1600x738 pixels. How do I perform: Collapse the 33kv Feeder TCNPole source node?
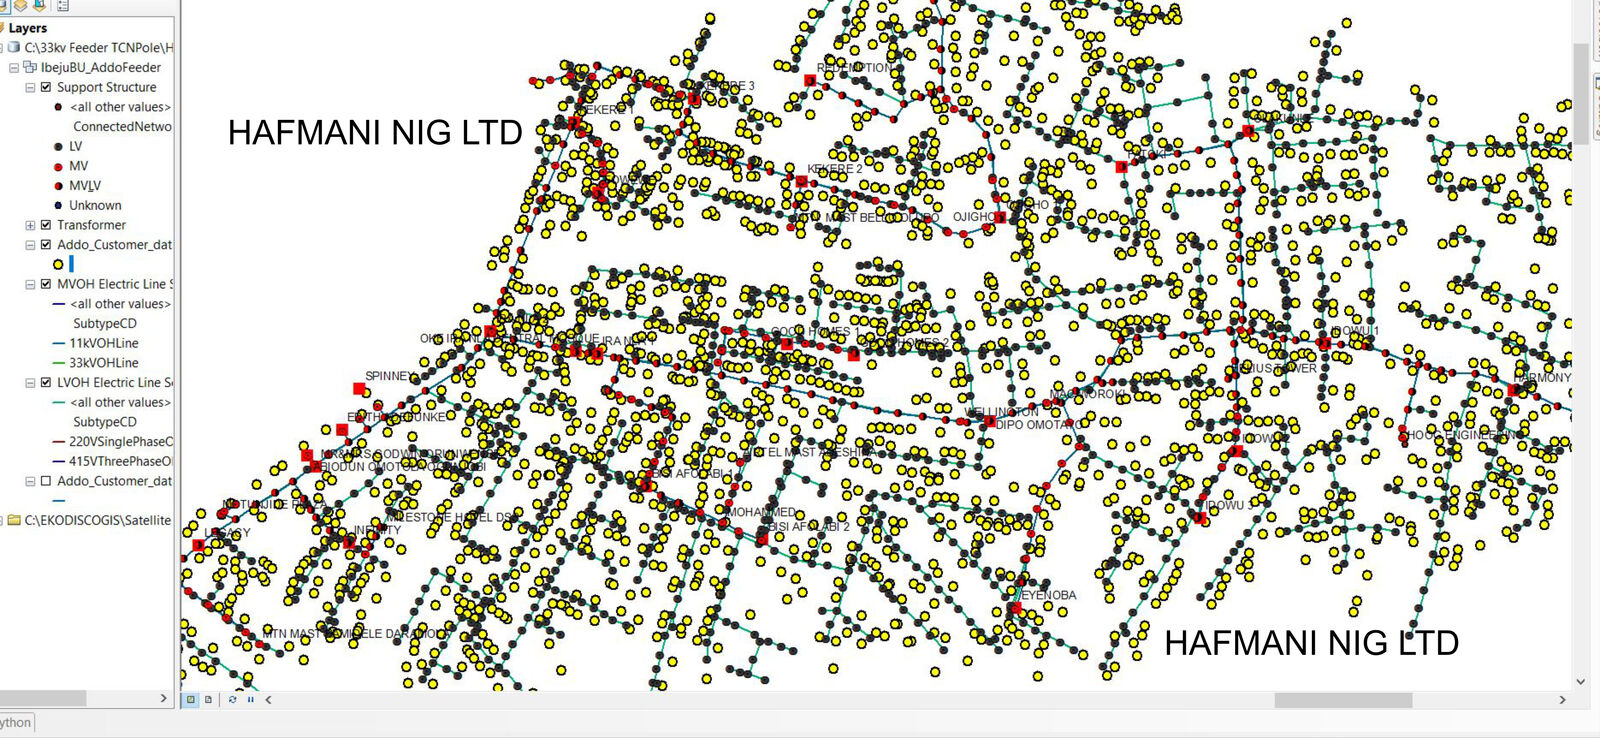(2, 47)
